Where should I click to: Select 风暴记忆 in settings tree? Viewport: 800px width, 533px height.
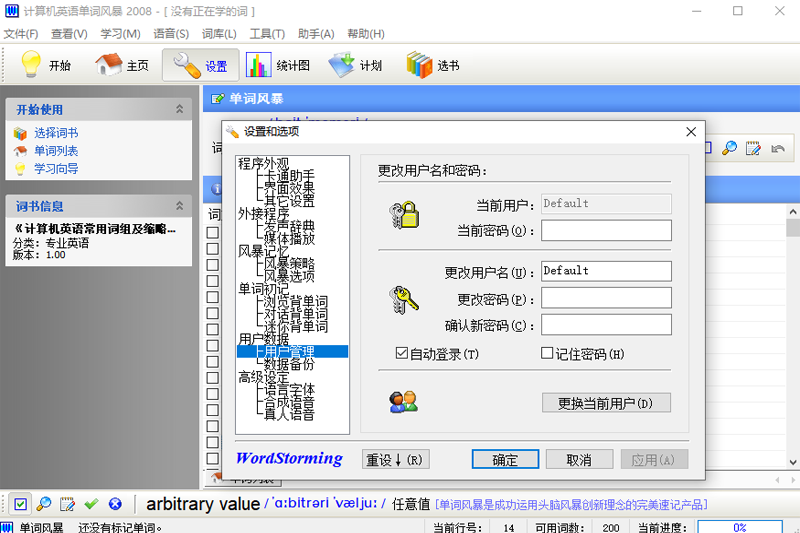tap(264, 251)
